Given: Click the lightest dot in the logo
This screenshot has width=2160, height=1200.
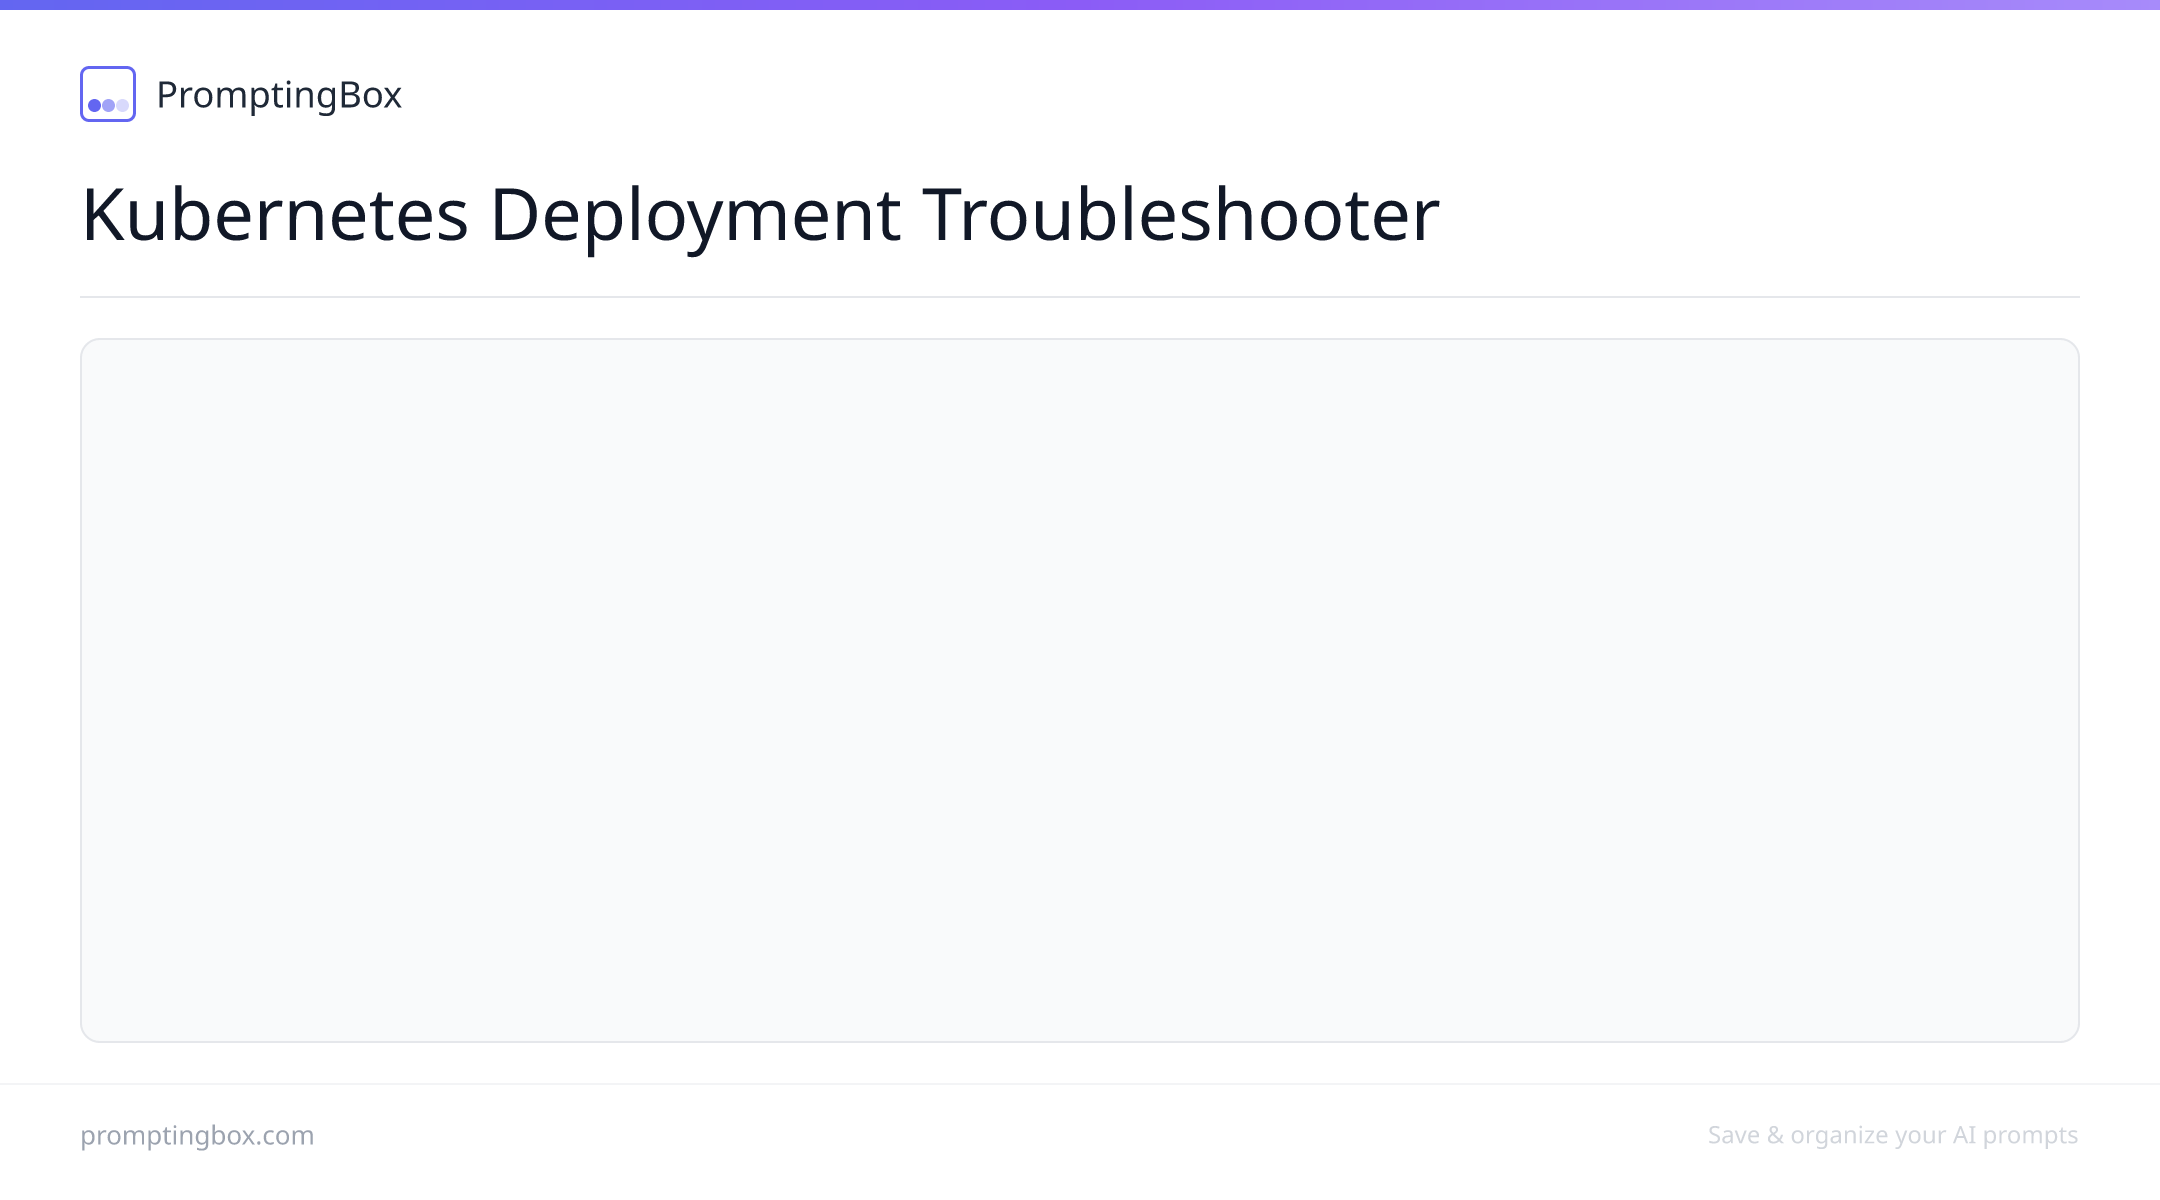Looking at the screenshot, I should tap(123, 105).
